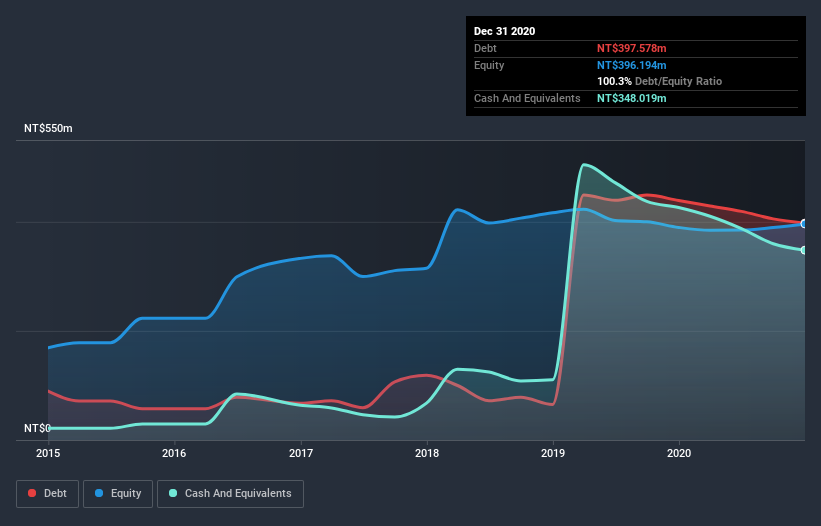
Task: Click the 2018 x-axis label
Action: click(427, 453)
